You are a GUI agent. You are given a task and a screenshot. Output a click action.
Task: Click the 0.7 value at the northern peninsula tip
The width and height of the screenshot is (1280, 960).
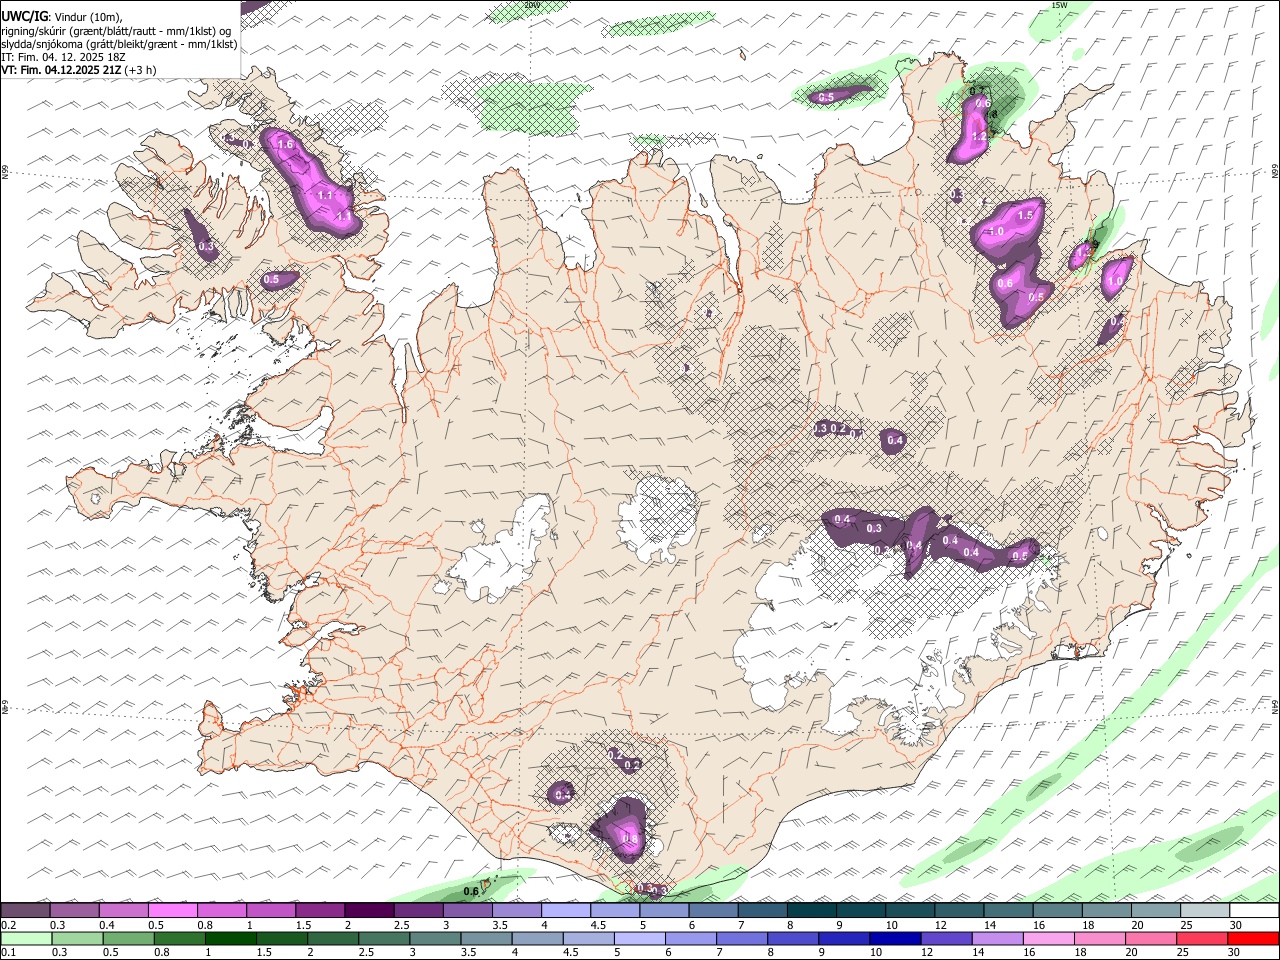click(x=979, y=91)
